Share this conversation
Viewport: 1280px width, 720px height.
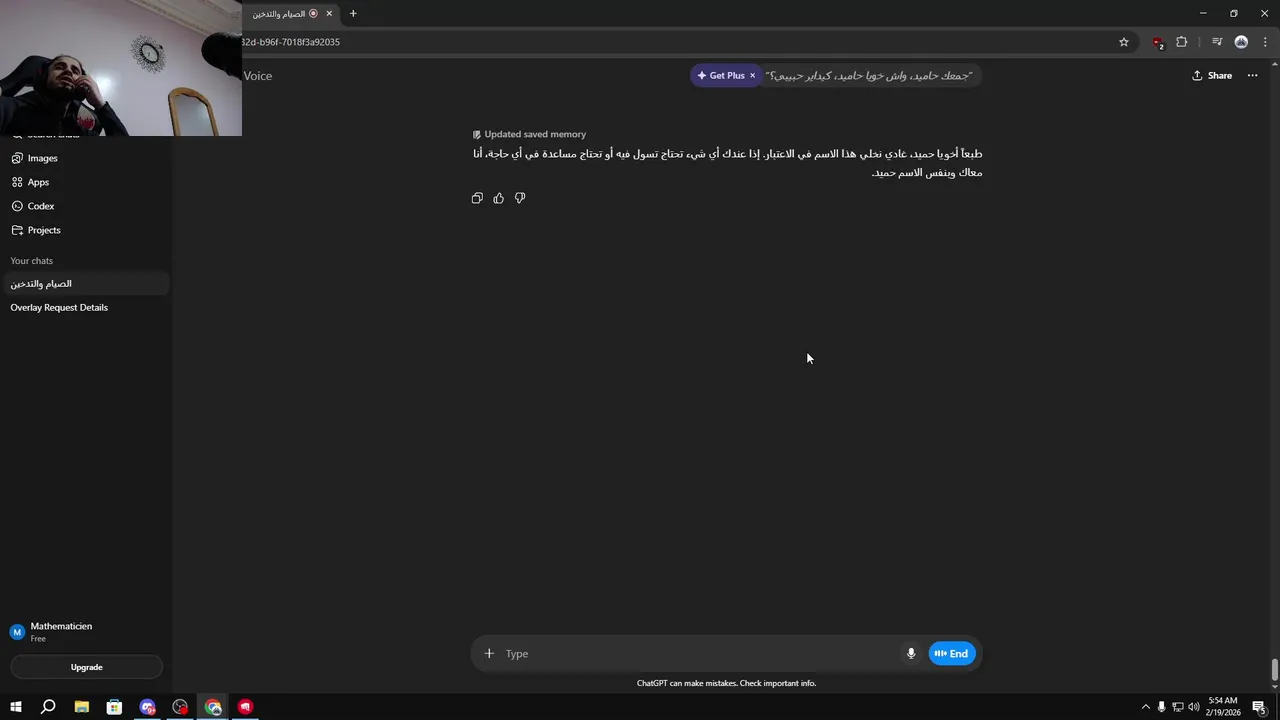tap(1212, 76)
